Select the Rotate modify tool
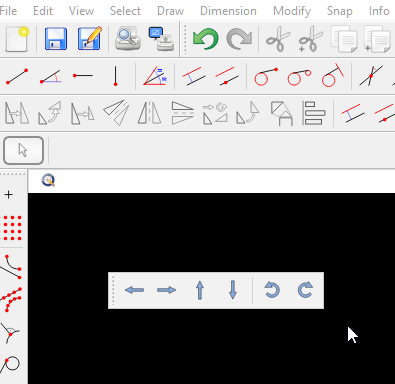Image resolution: width=395 pixels, height=384 pixels. coord(50,113)
